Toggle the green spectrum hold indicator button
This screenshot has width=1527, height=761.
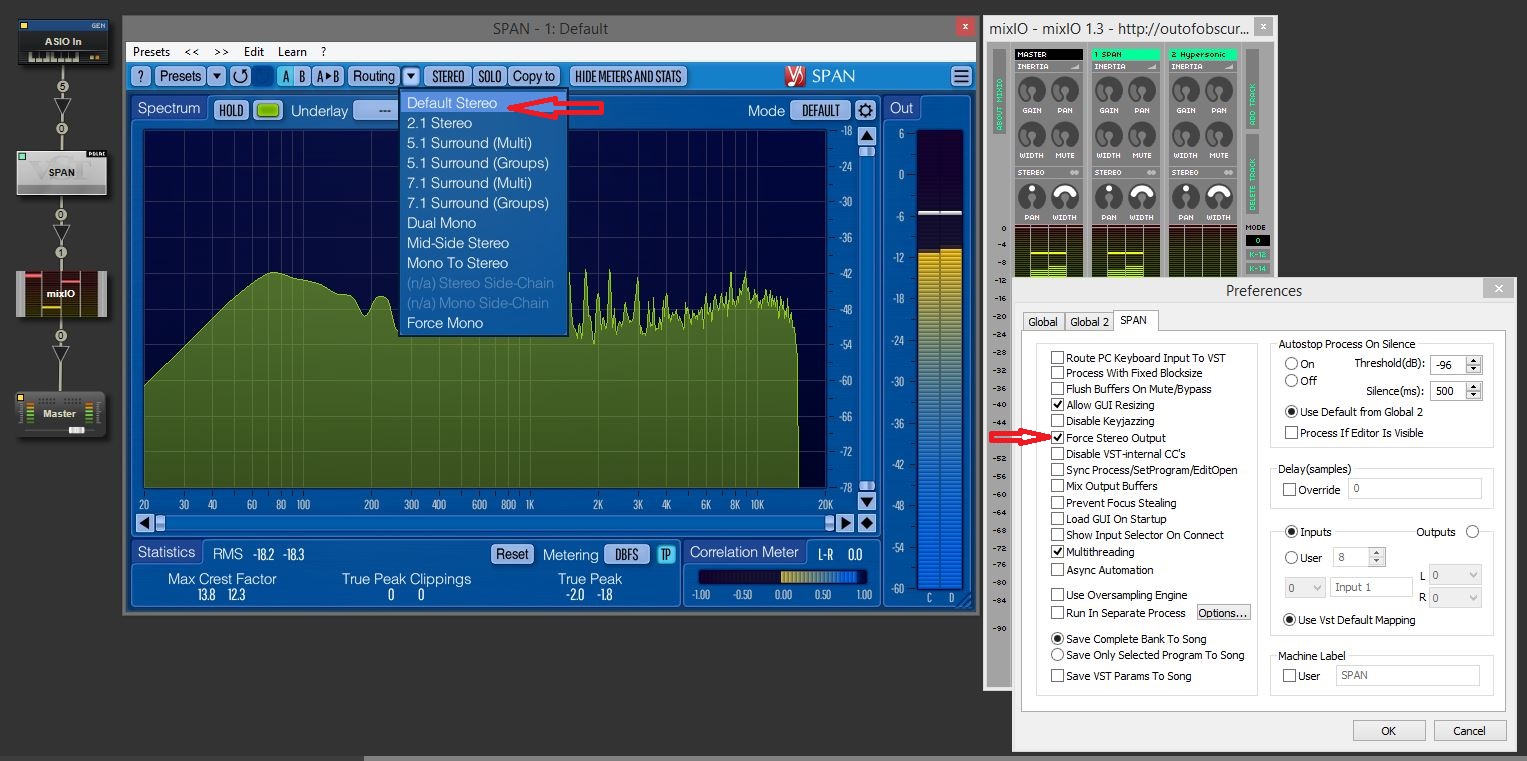(x=267, y=110)
